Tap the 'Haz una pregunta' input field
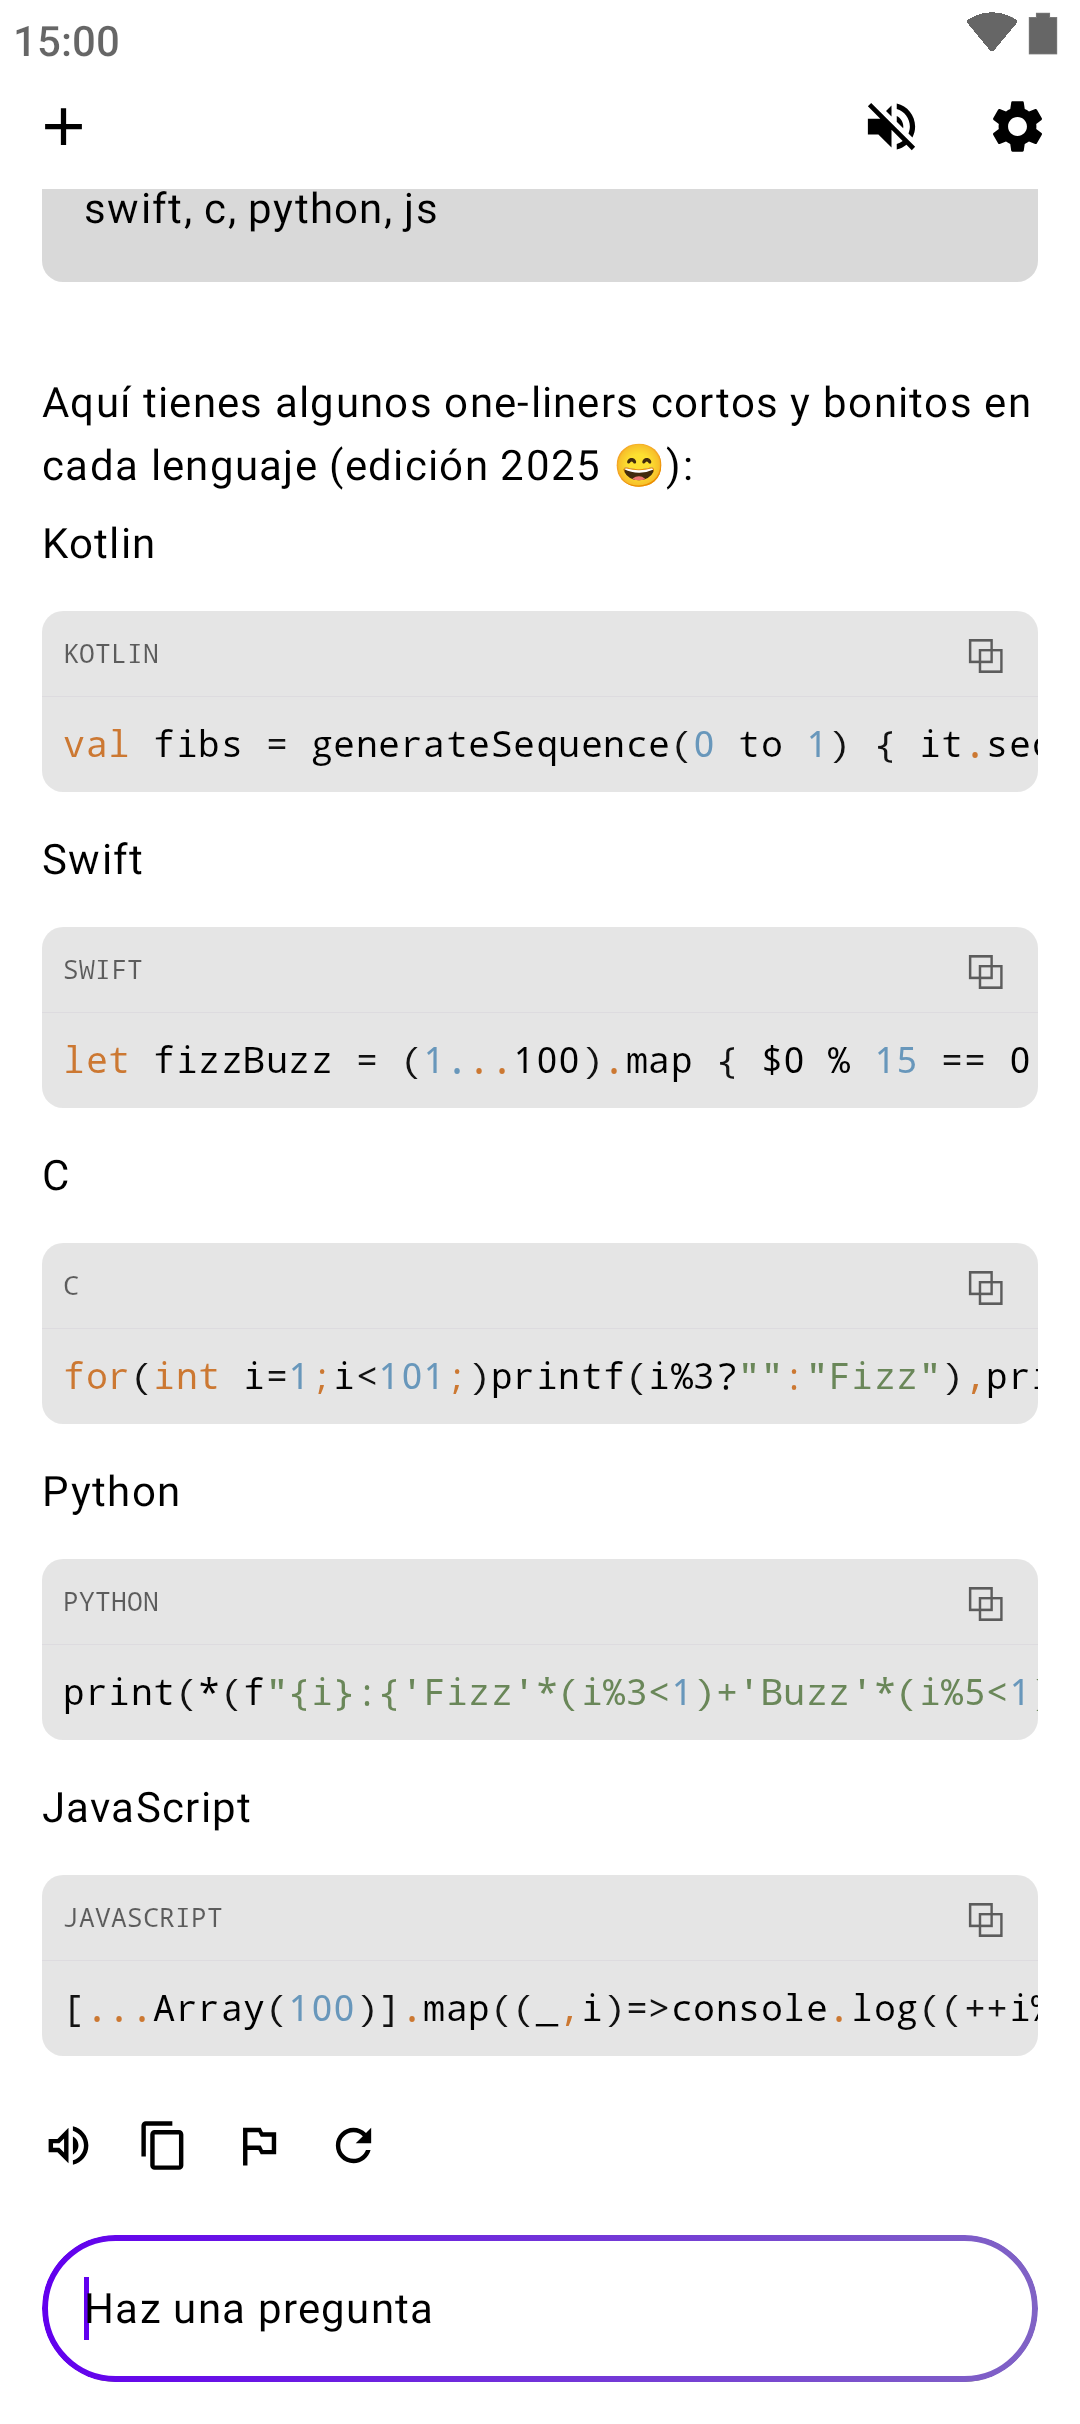The image size is (1080, 2424). tap(540, 2308)
